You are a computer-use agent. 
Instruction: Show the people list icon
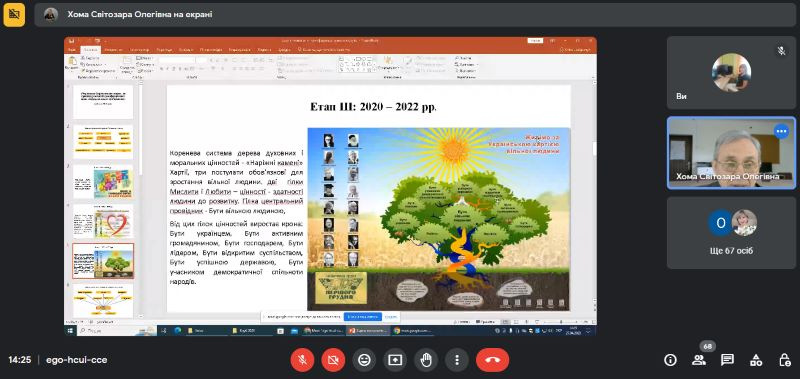click(698, 360)
